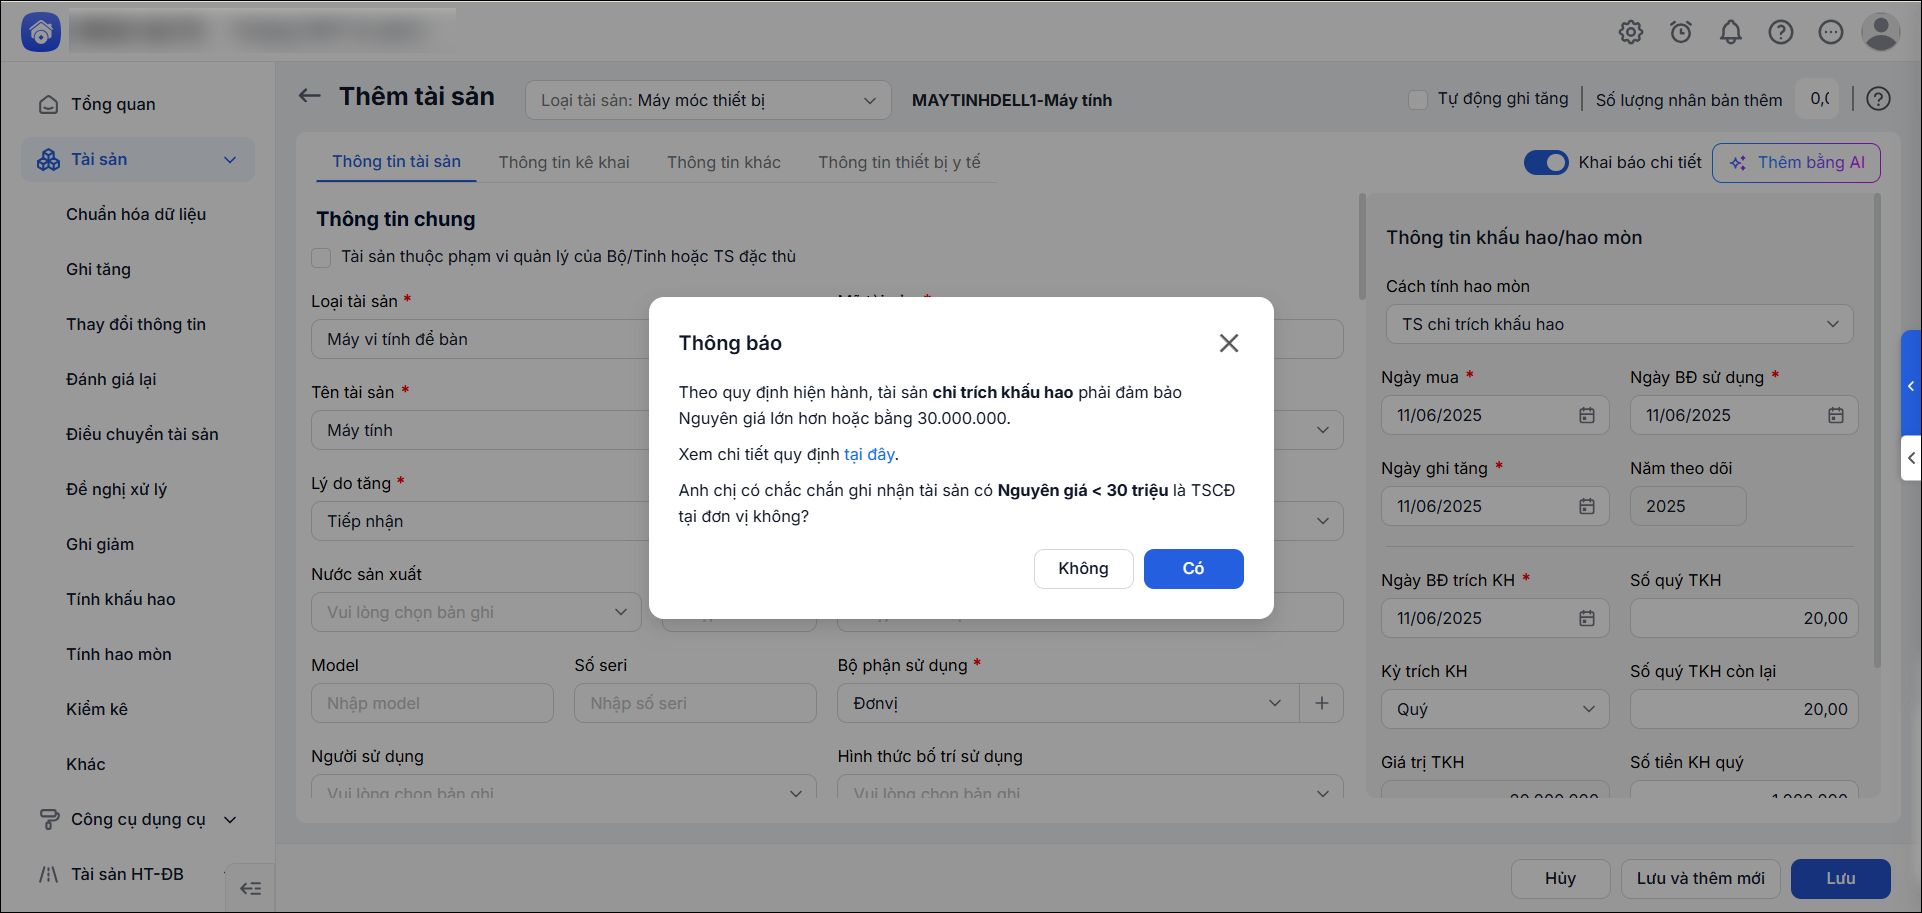Open Loại tài sản Máy móc thiết bị dropdown
This screenshot has width=1922, height=913.
[x=708, y=100]
